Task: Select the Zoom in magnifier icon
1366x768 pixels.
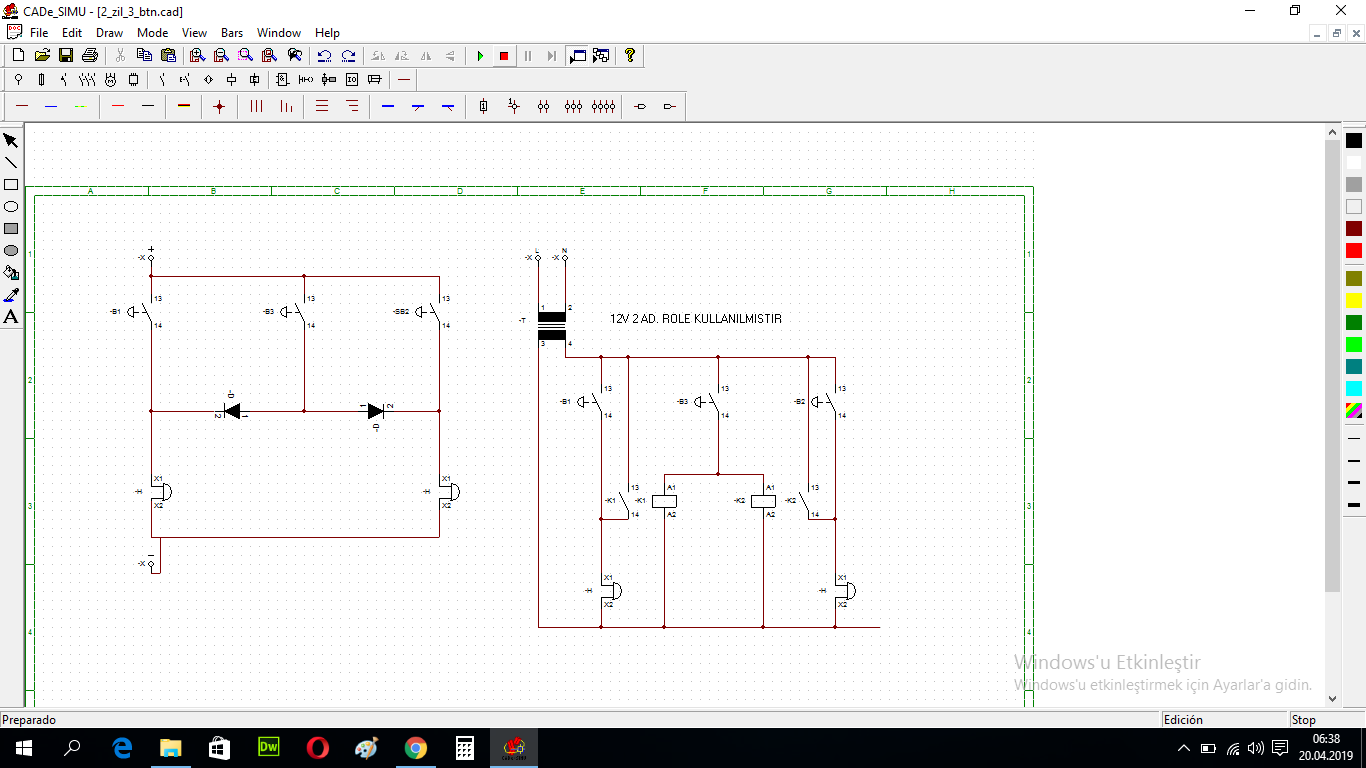Action: [197, 56]
